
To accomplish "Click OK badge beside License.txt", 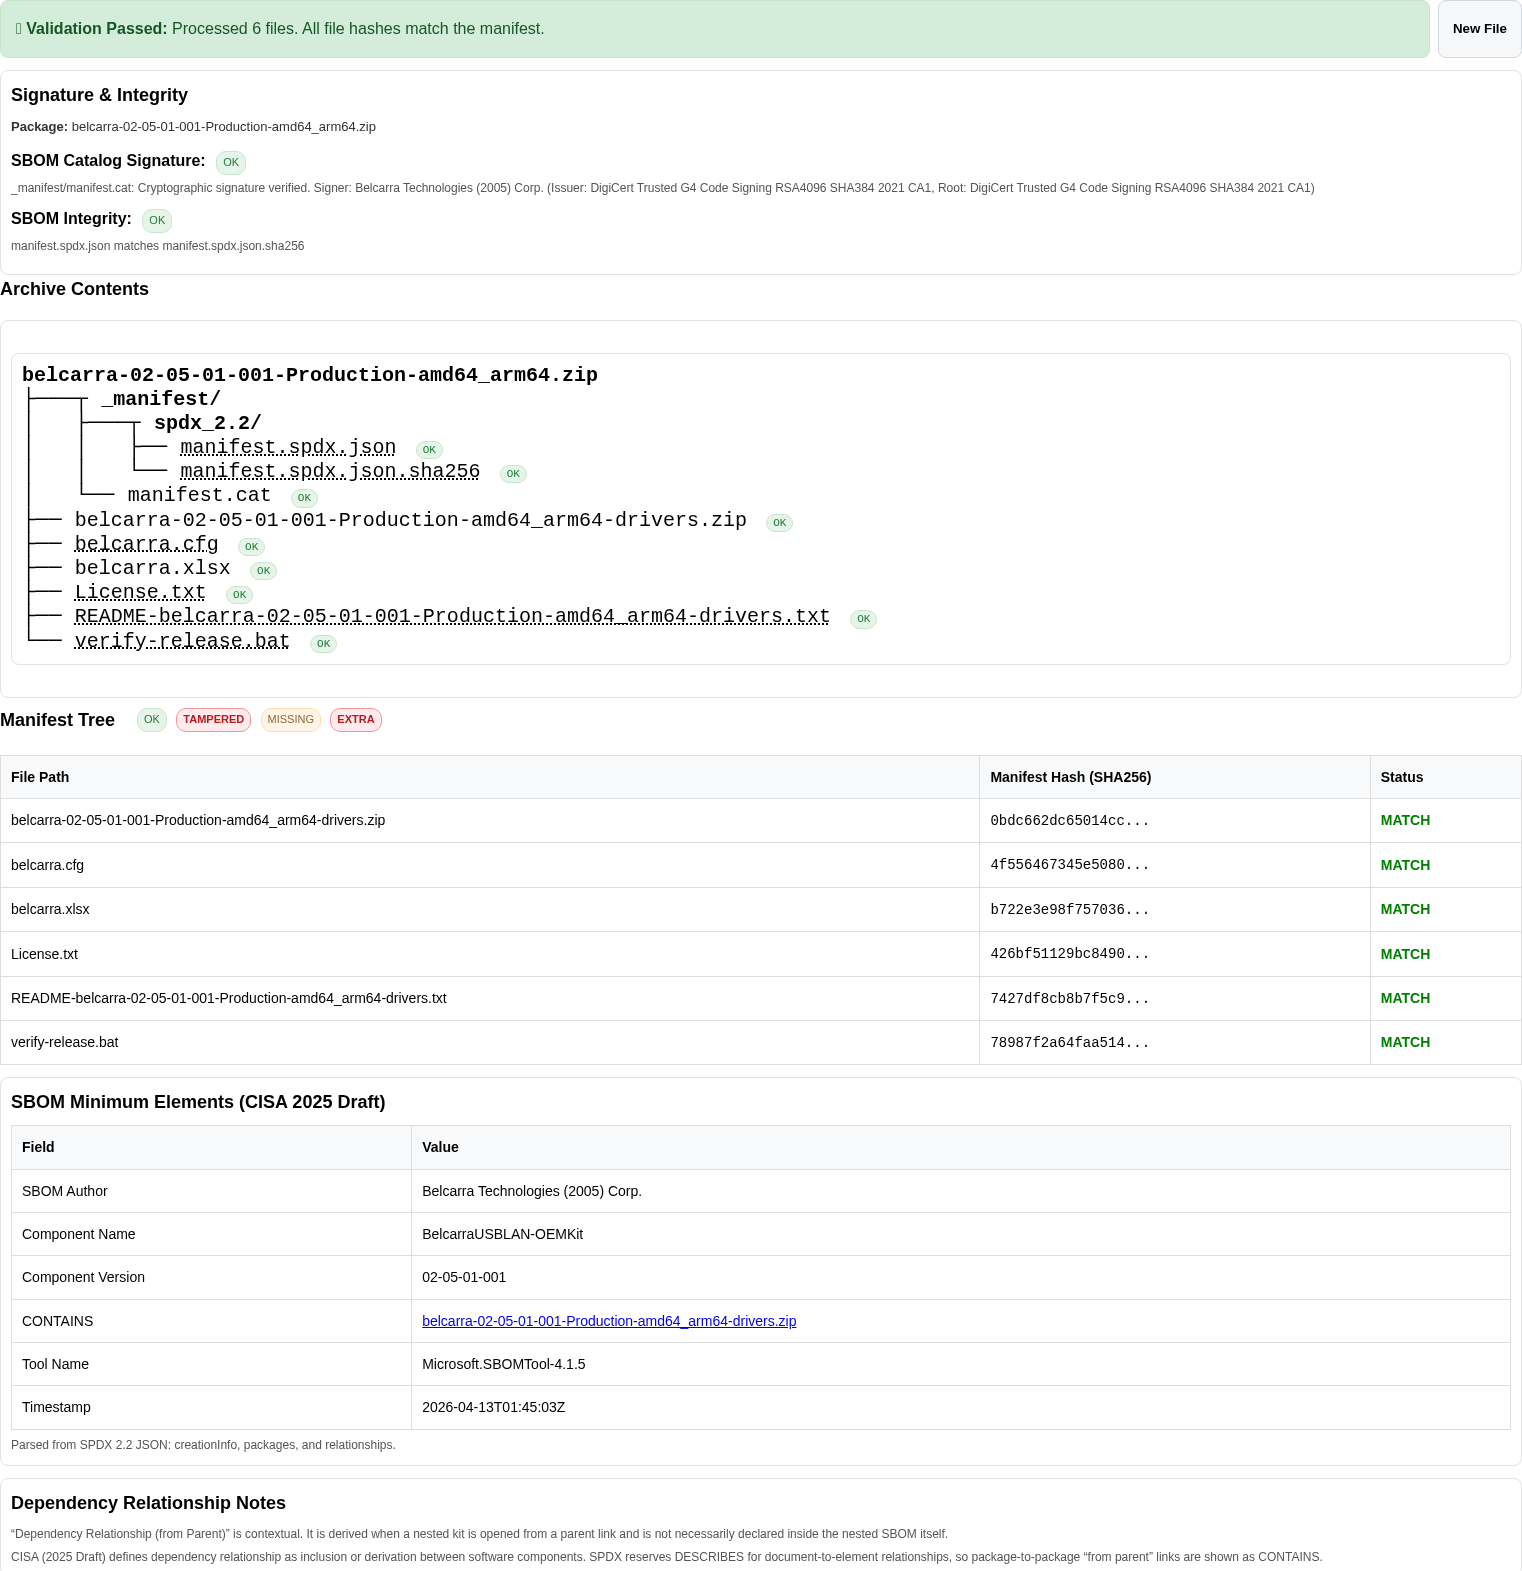I will [239, 595].
